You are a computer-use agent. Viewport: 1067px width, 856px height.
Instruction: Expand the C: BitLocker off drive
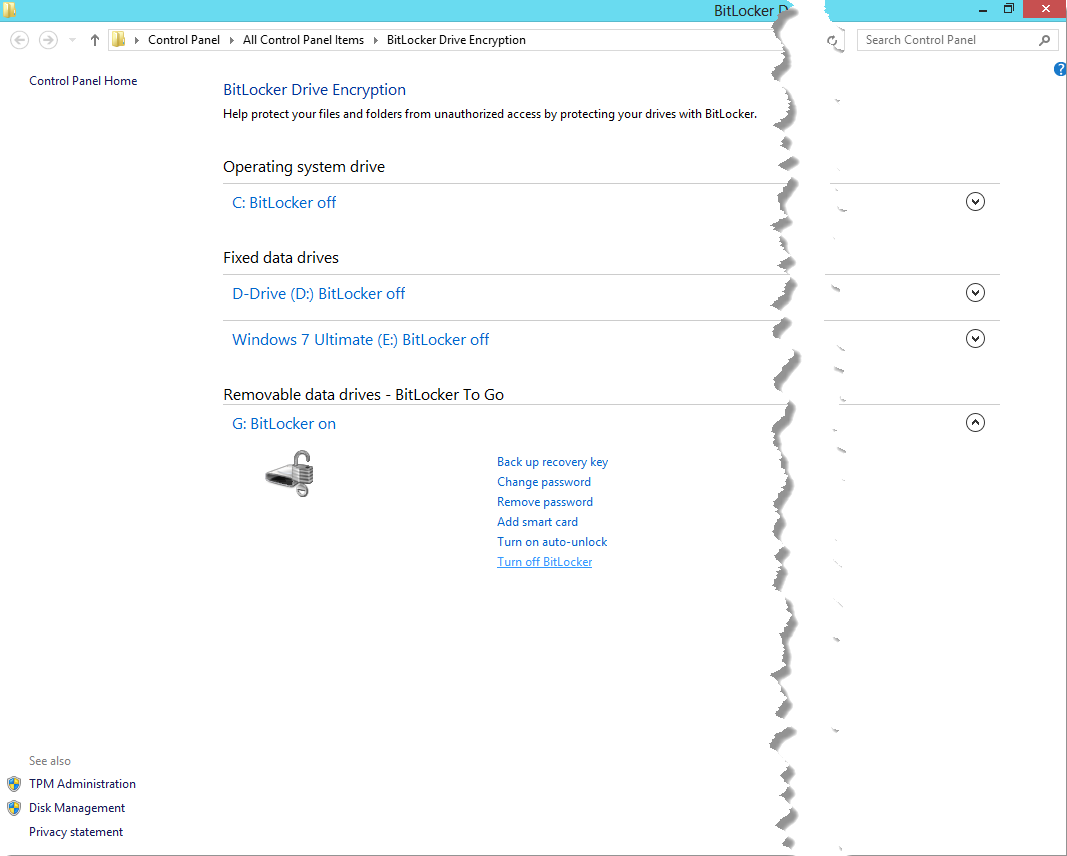coord(975,201)
